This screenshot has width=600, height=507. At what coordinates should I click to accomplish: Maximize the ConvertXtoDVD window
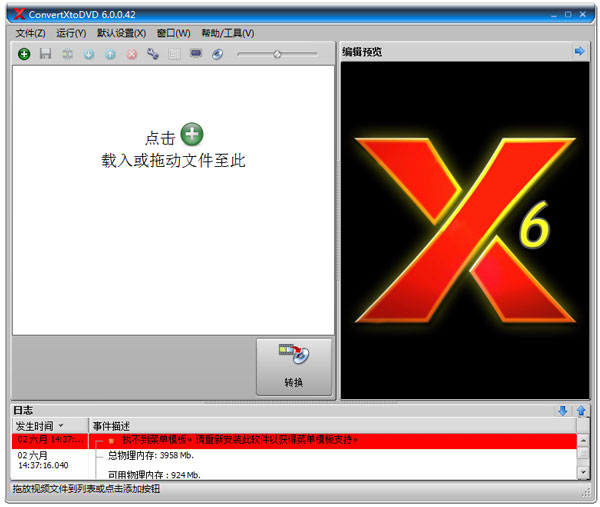click(568, 15)
